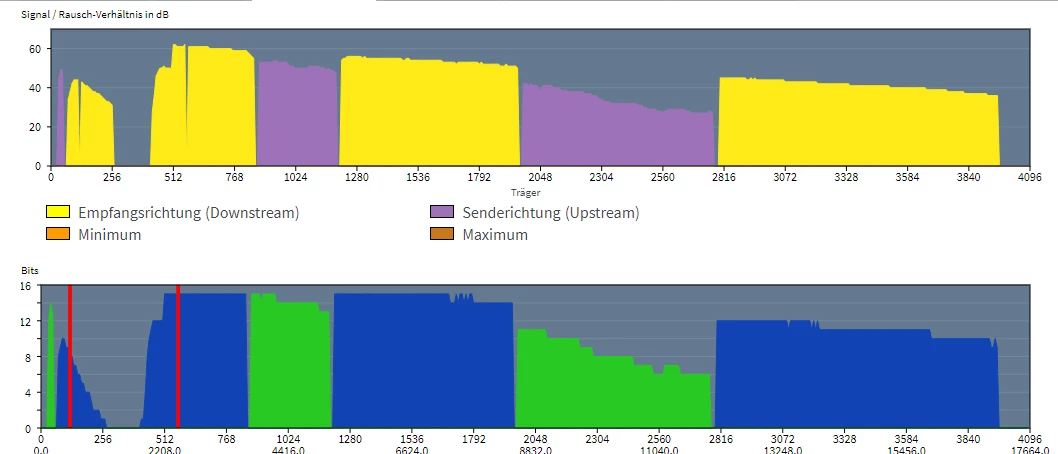Click the '2208.0' frequency label

(165, 450)
